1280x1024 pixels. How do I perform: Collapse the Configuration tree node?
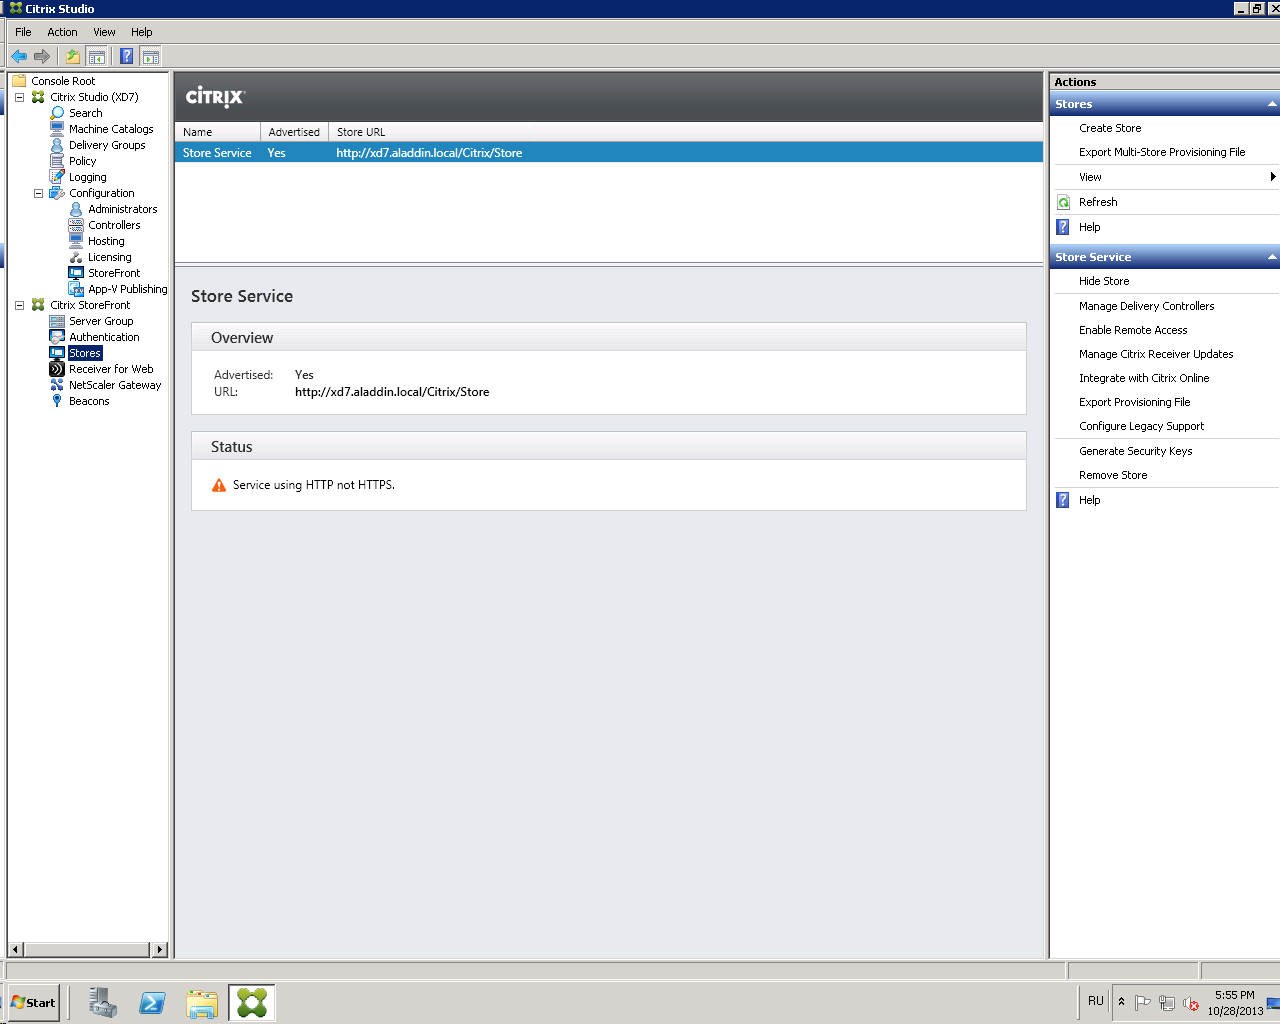coord(38,193)
